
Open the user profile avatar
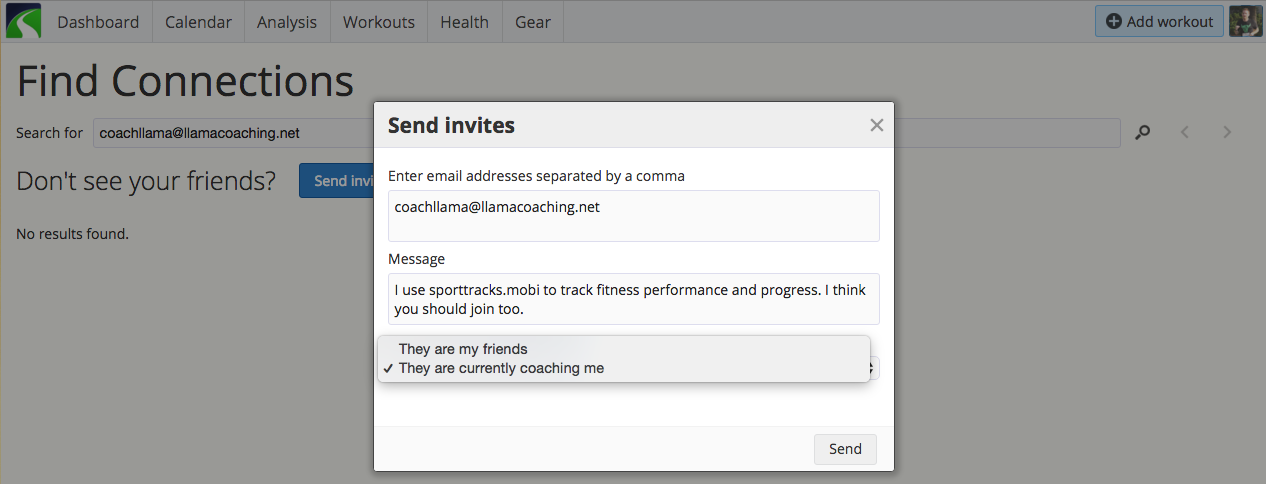point(1245,21)
